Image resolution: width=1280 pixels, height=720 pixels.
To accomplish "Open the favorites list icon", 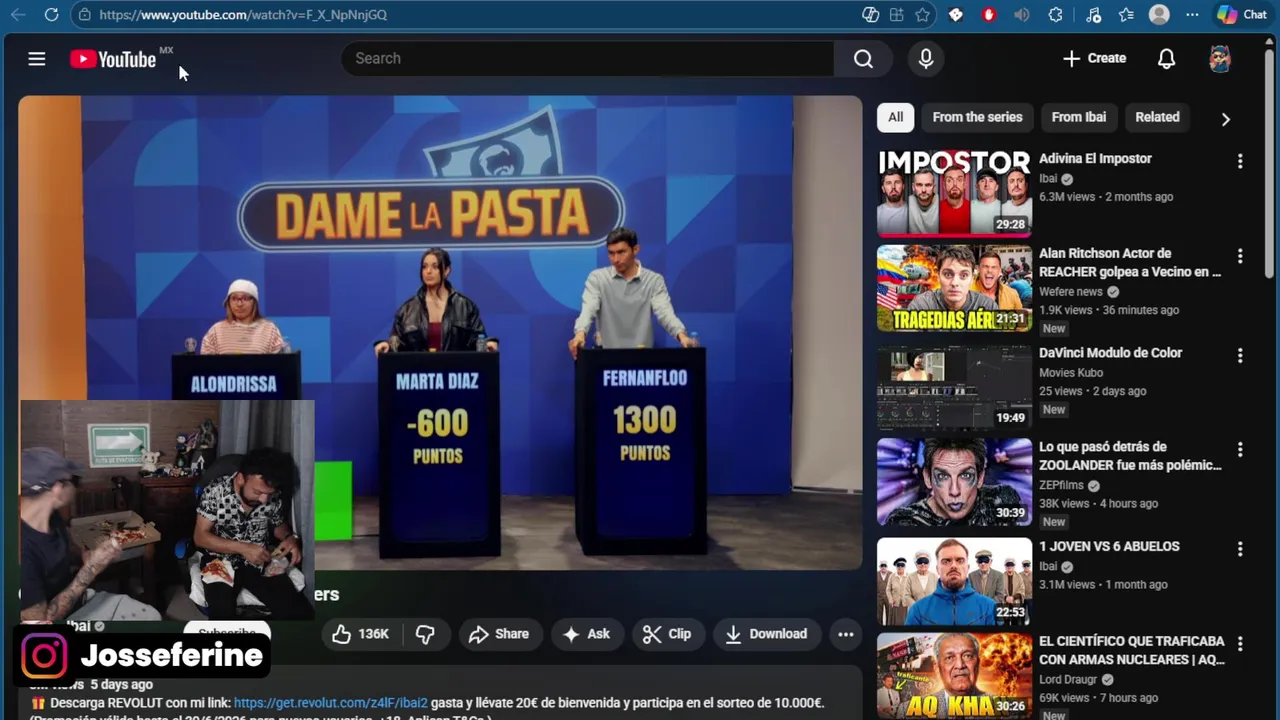I will [1126, 15].
